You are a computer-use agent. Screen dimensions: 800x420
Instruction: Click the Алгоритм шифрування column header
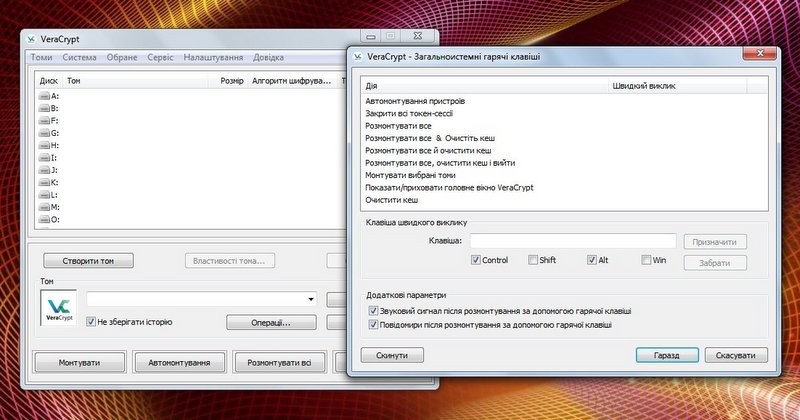click(292, 81)
